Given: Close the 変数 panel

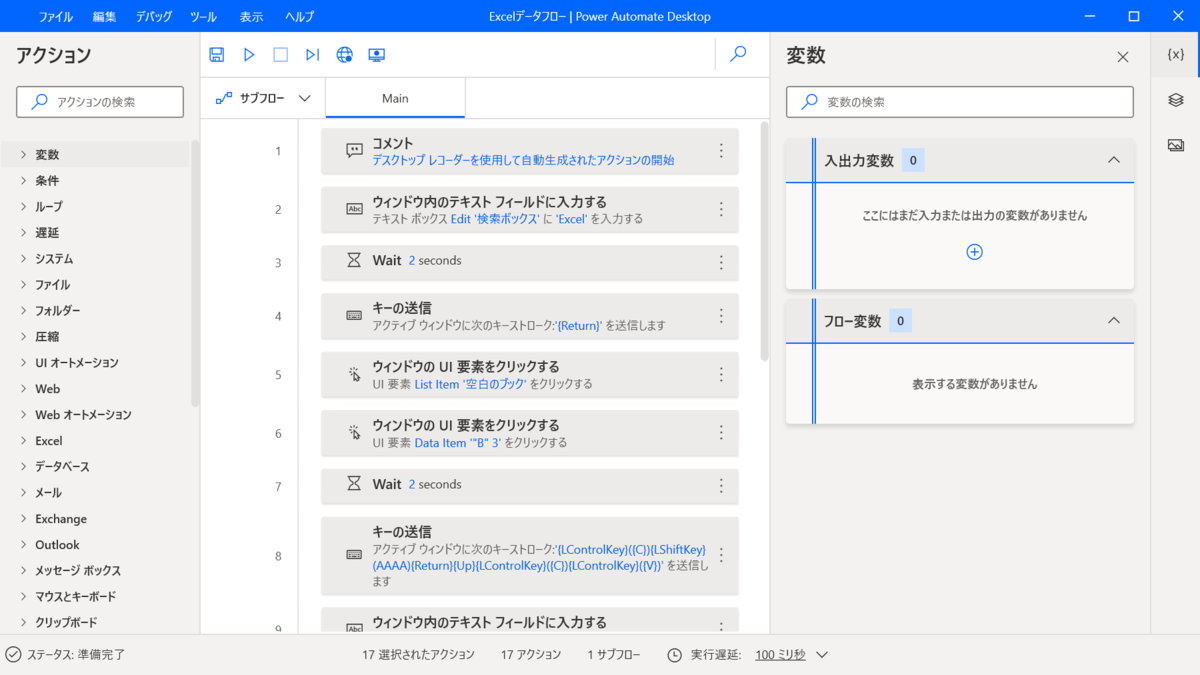Looking at the screenshot, I should 1123,57.
